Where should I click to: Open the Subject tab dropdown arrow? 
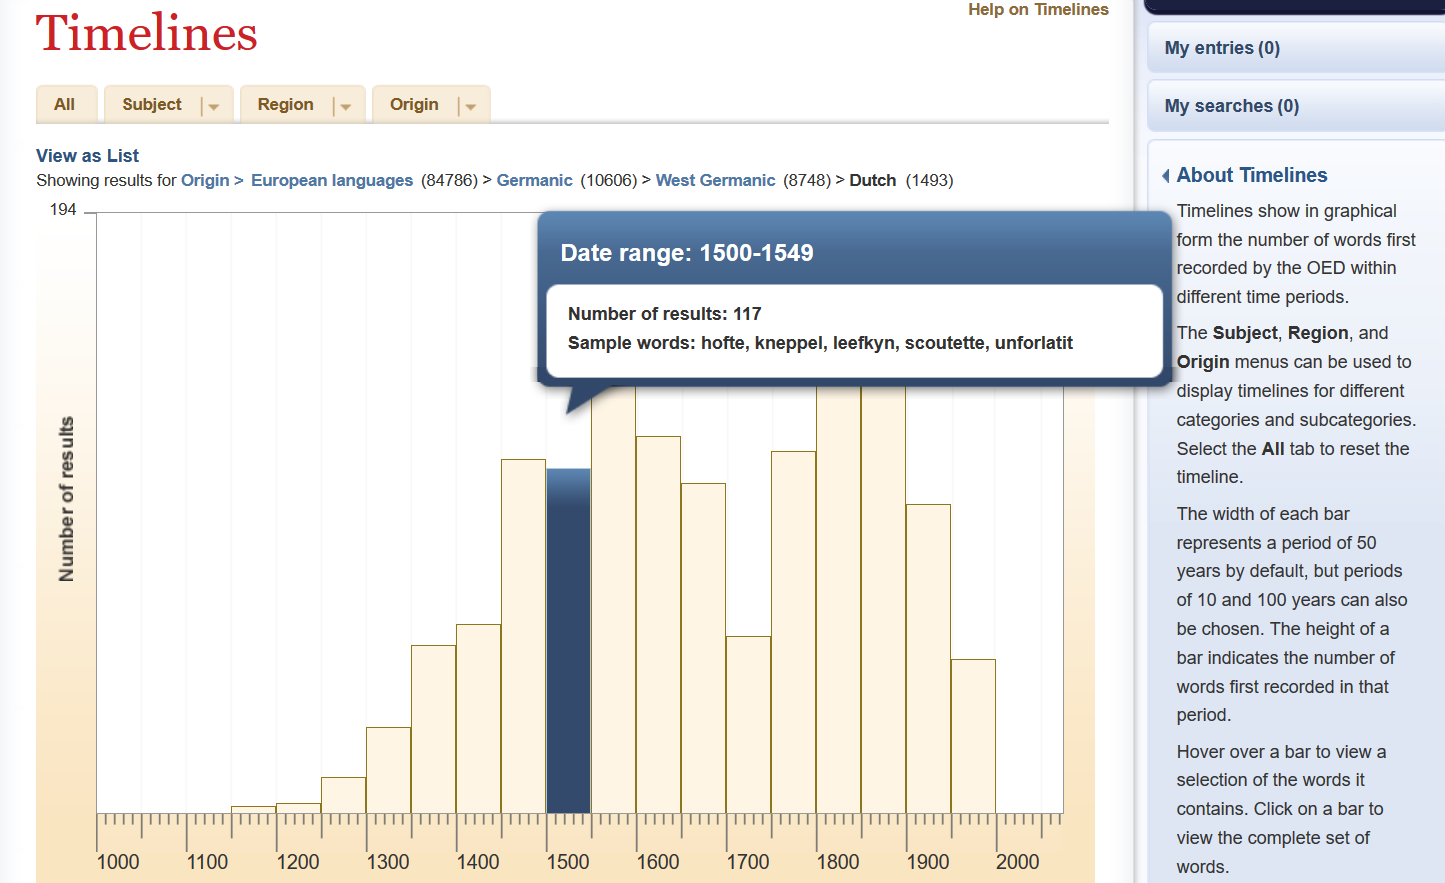click(213, 106)
